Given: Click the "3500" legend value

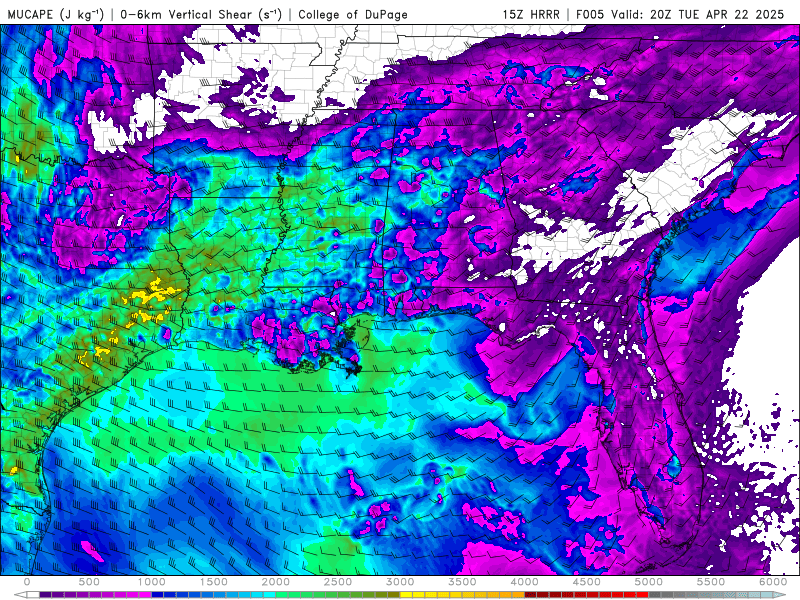Looking at the screenshot, I should pyautogui.click(x=462, y=582).
